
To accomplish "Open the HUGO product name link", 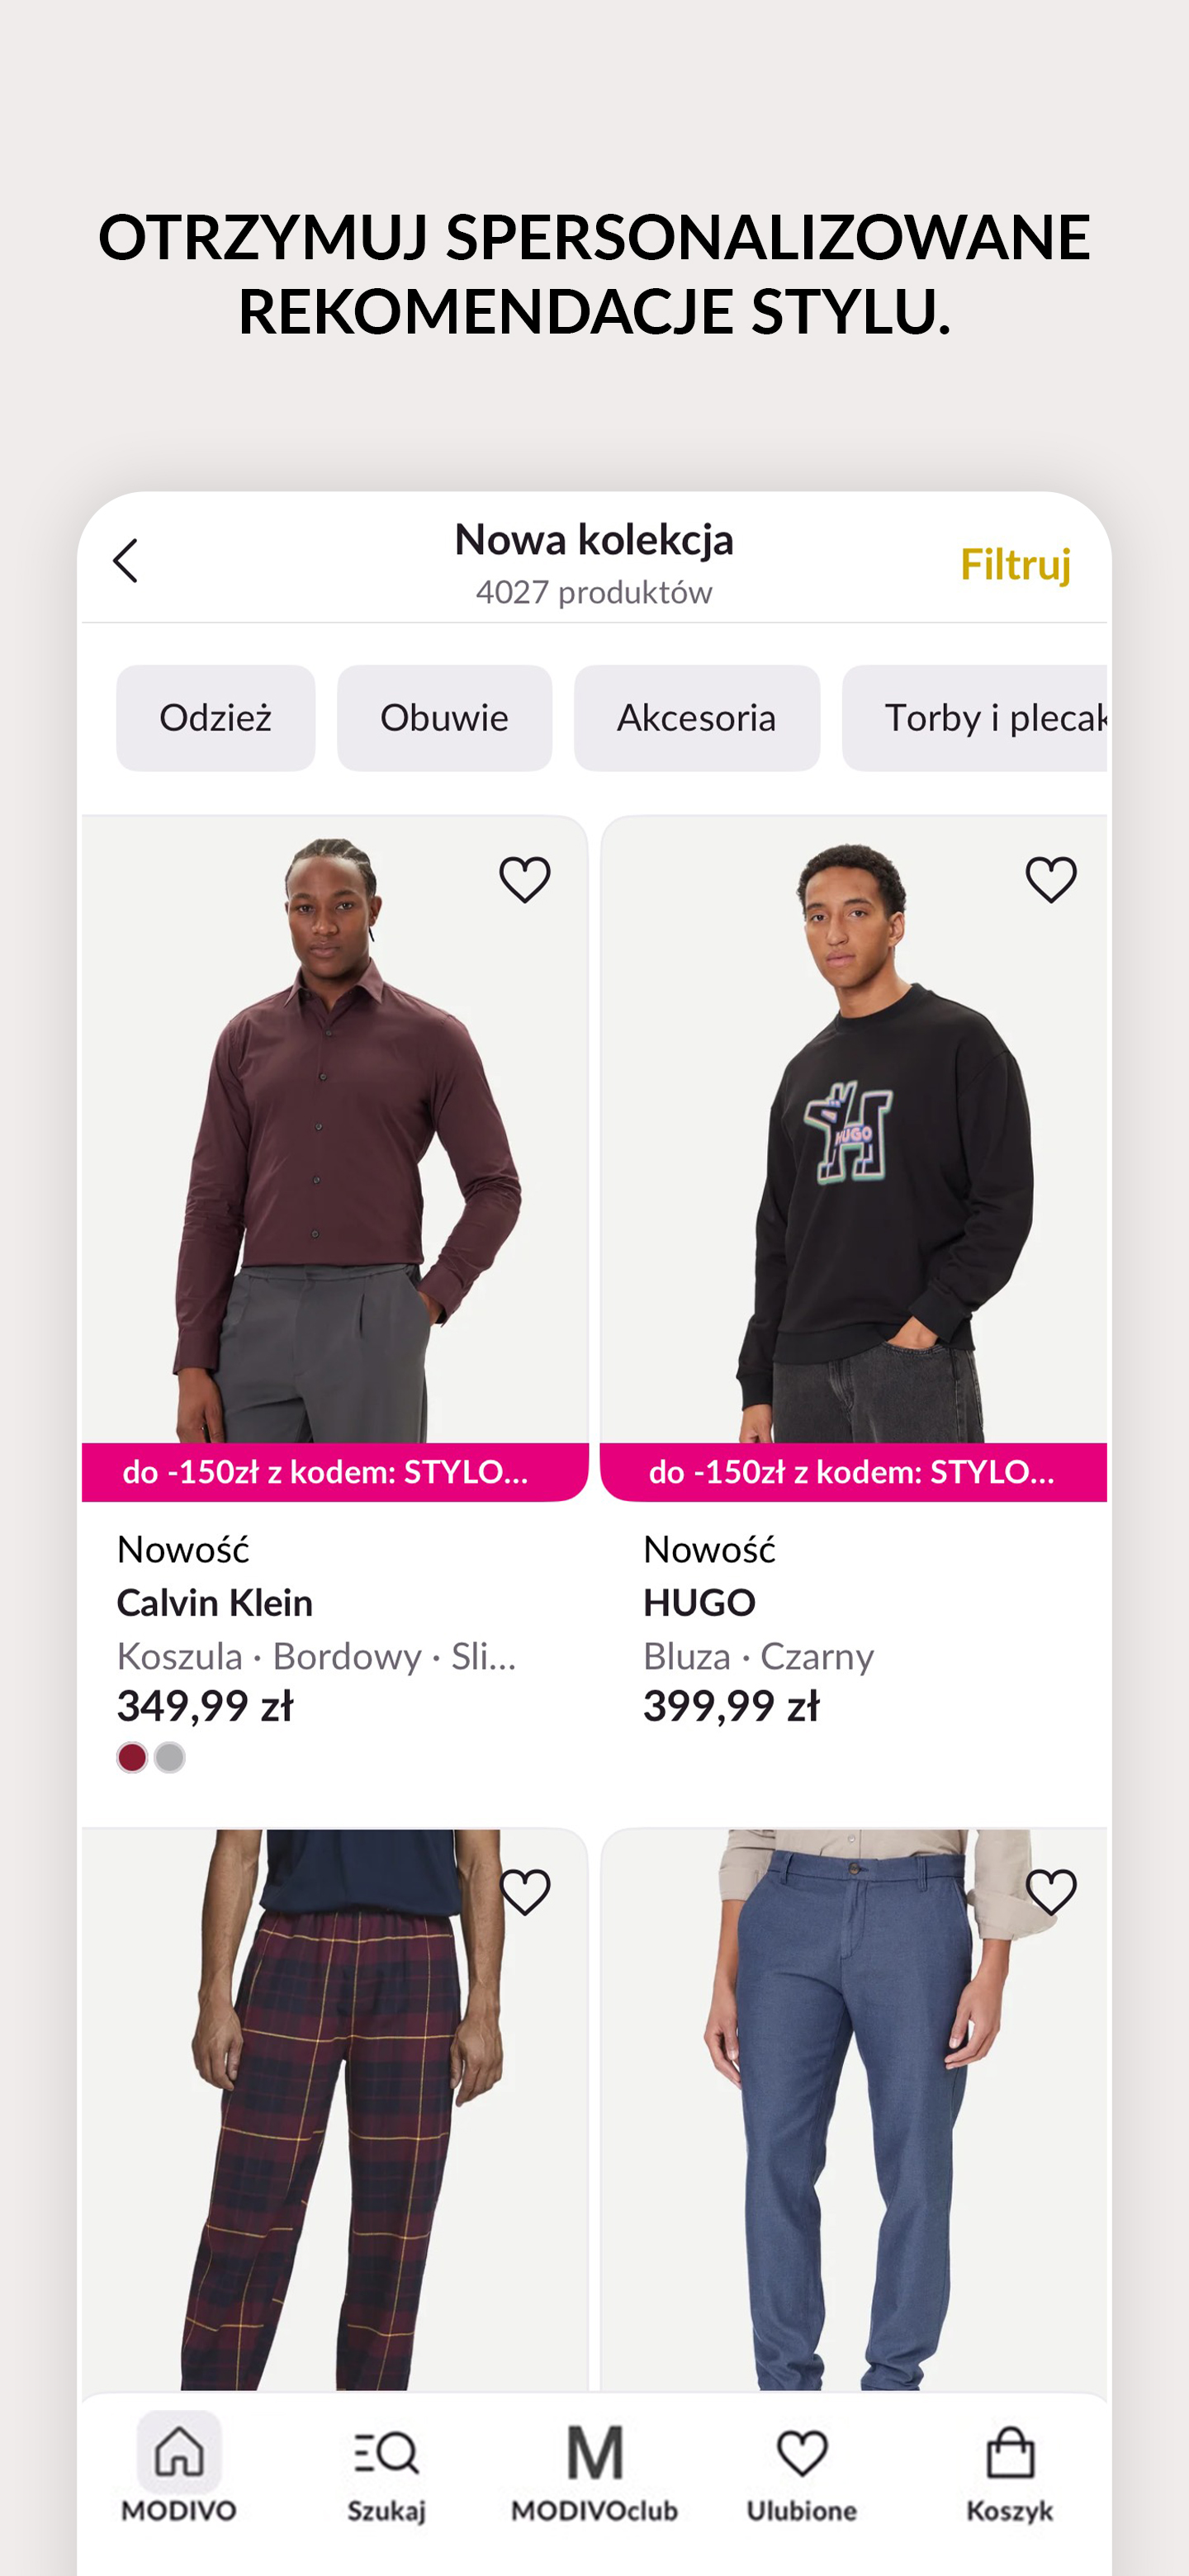I will pyautogui.click(x=699, y=1603).
